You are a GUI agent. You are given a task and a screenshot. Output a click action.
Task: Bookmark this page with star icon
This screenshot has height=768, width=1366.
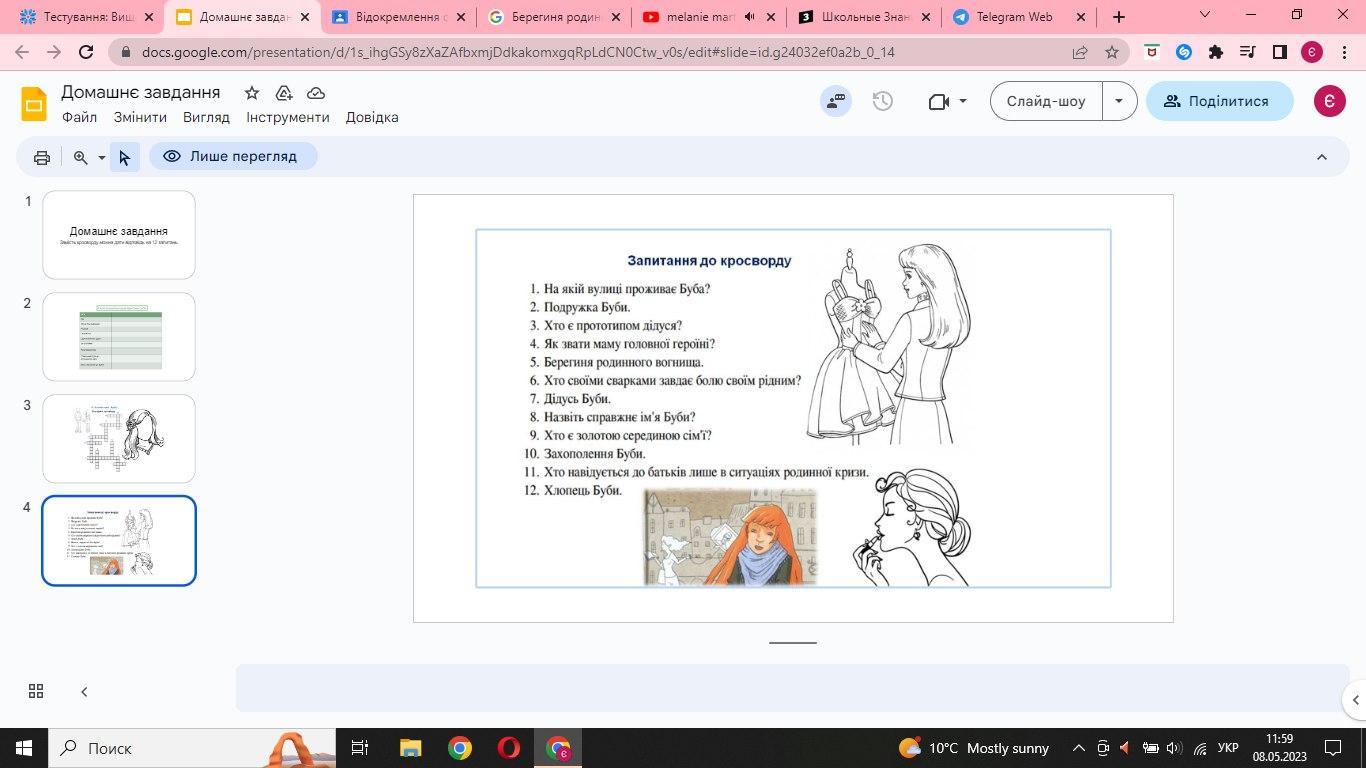1112,52
